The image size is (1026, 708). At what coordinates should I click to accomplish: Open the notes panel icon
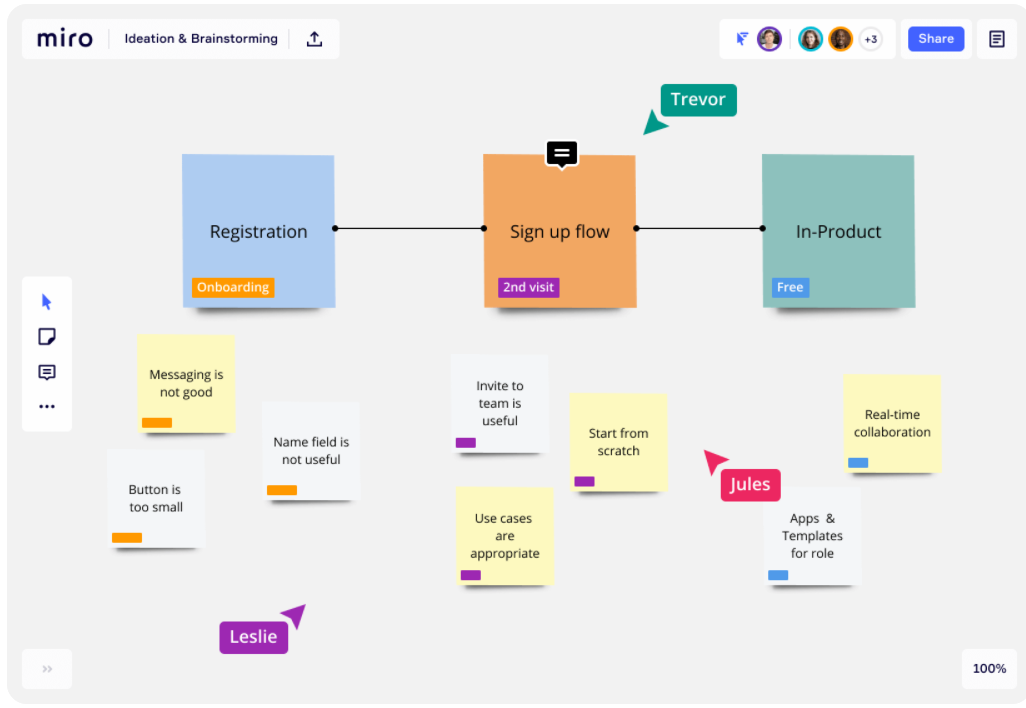tap(996, 39)
